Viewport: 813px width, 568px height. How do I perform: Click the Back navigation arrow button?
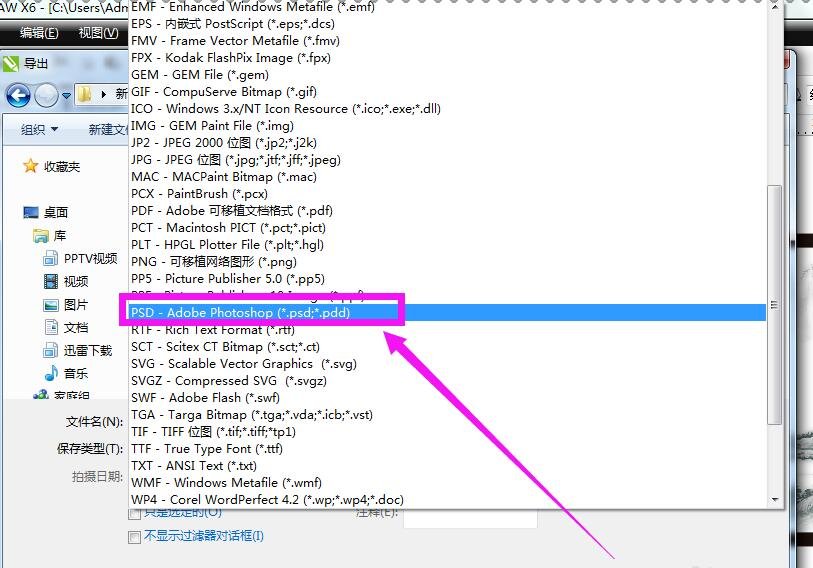point(18,95)
